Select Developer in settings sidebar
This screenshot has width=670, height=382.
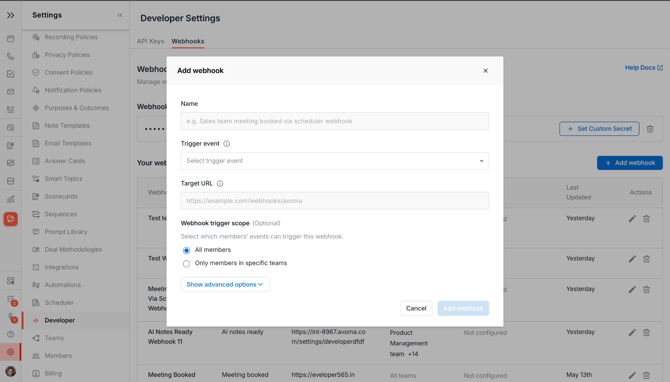click(59, 320)
